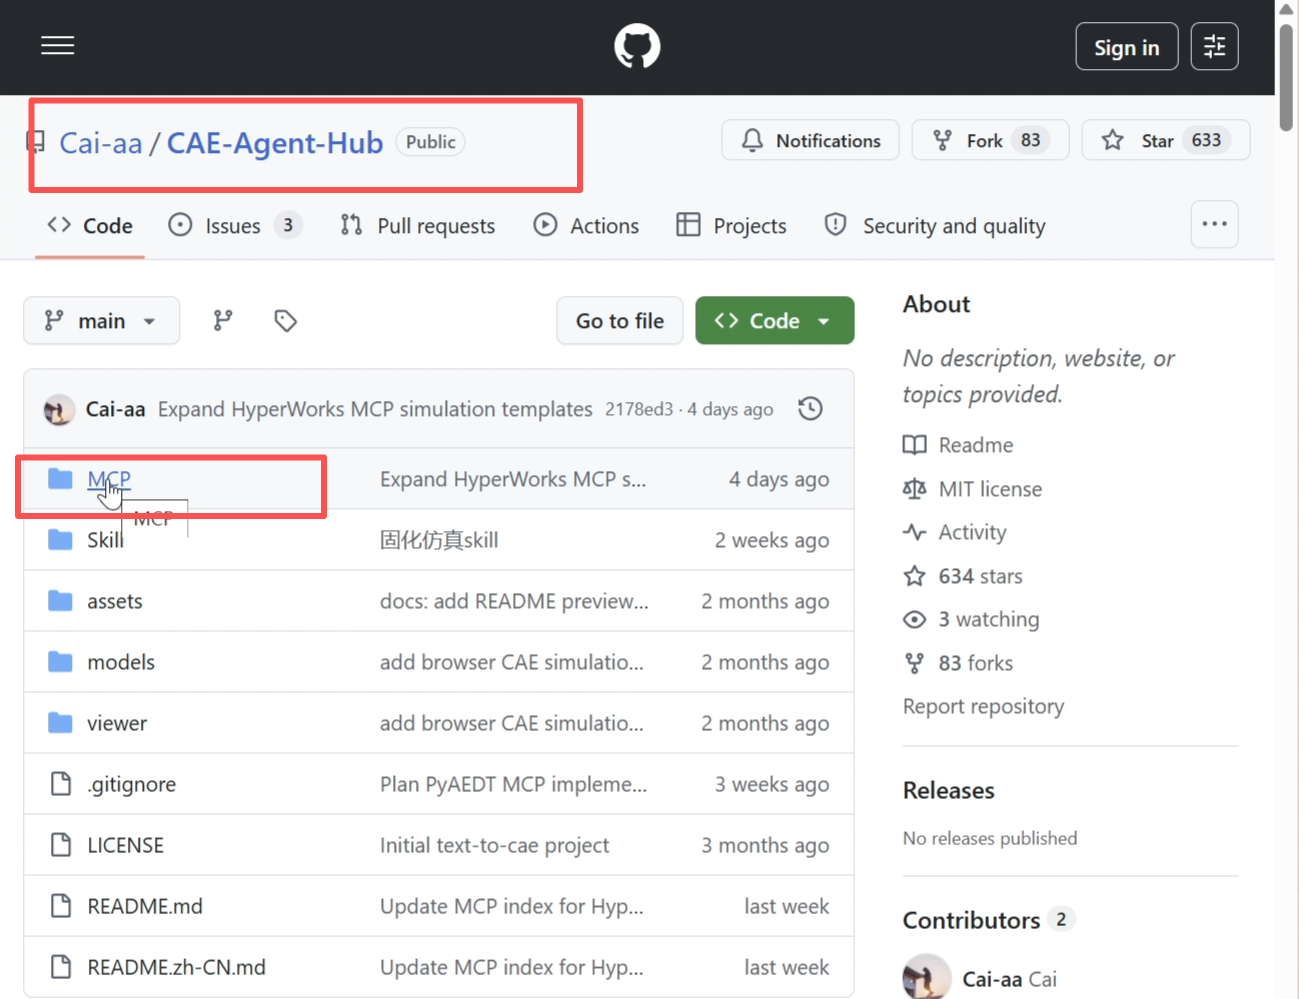Click Report repository link
Viewport: 1299px width, 999px height.
pyautogui.click(x=983, y=706)
